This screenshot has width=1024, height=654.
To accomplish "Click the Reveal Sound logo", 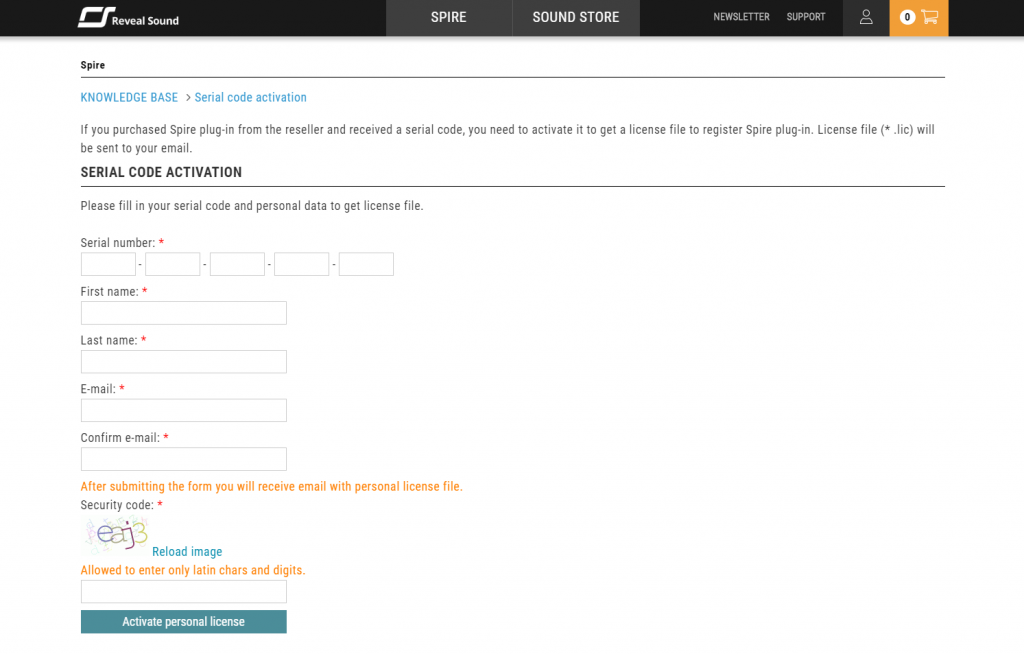I will point(128,18).
